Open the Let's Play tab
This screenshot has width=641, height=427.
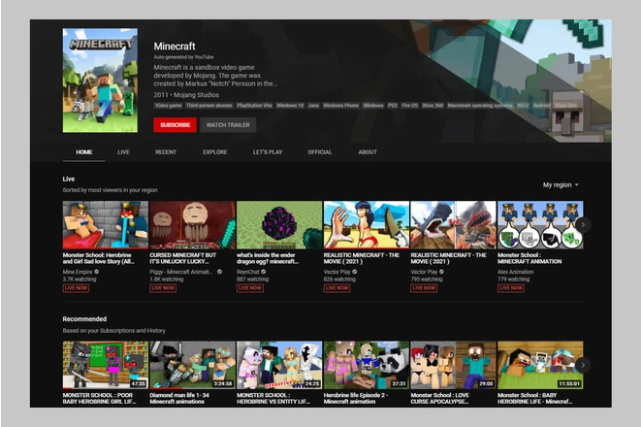click(x=267, y=152)
